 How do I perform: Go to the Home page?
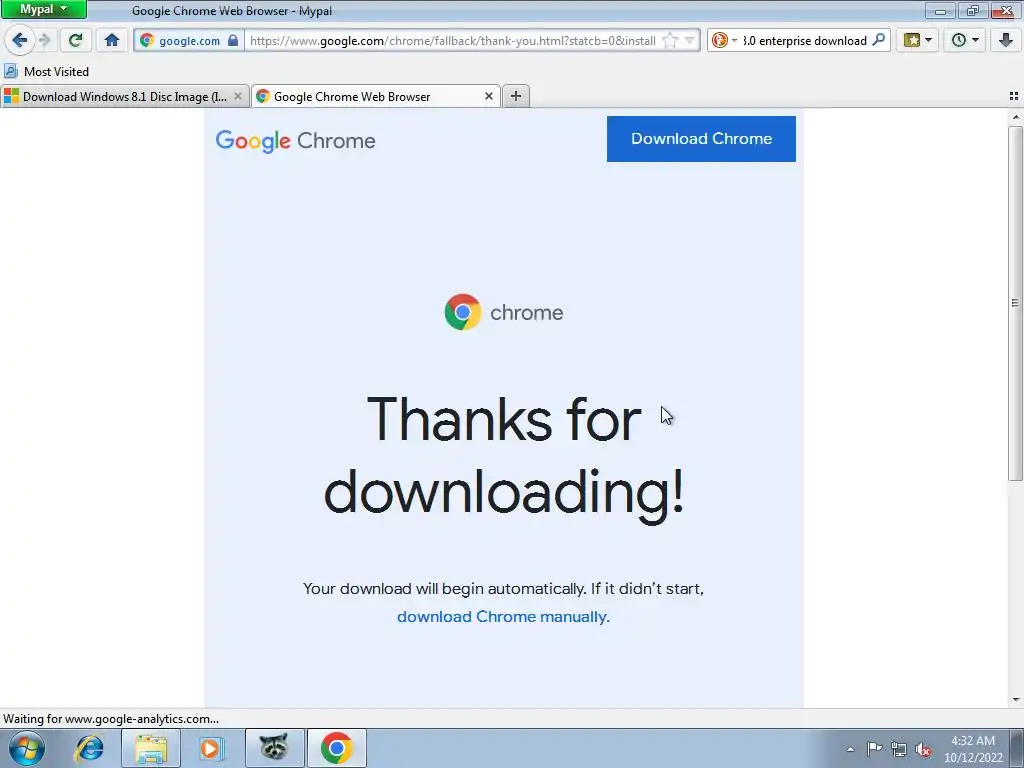tap(112, 40)
